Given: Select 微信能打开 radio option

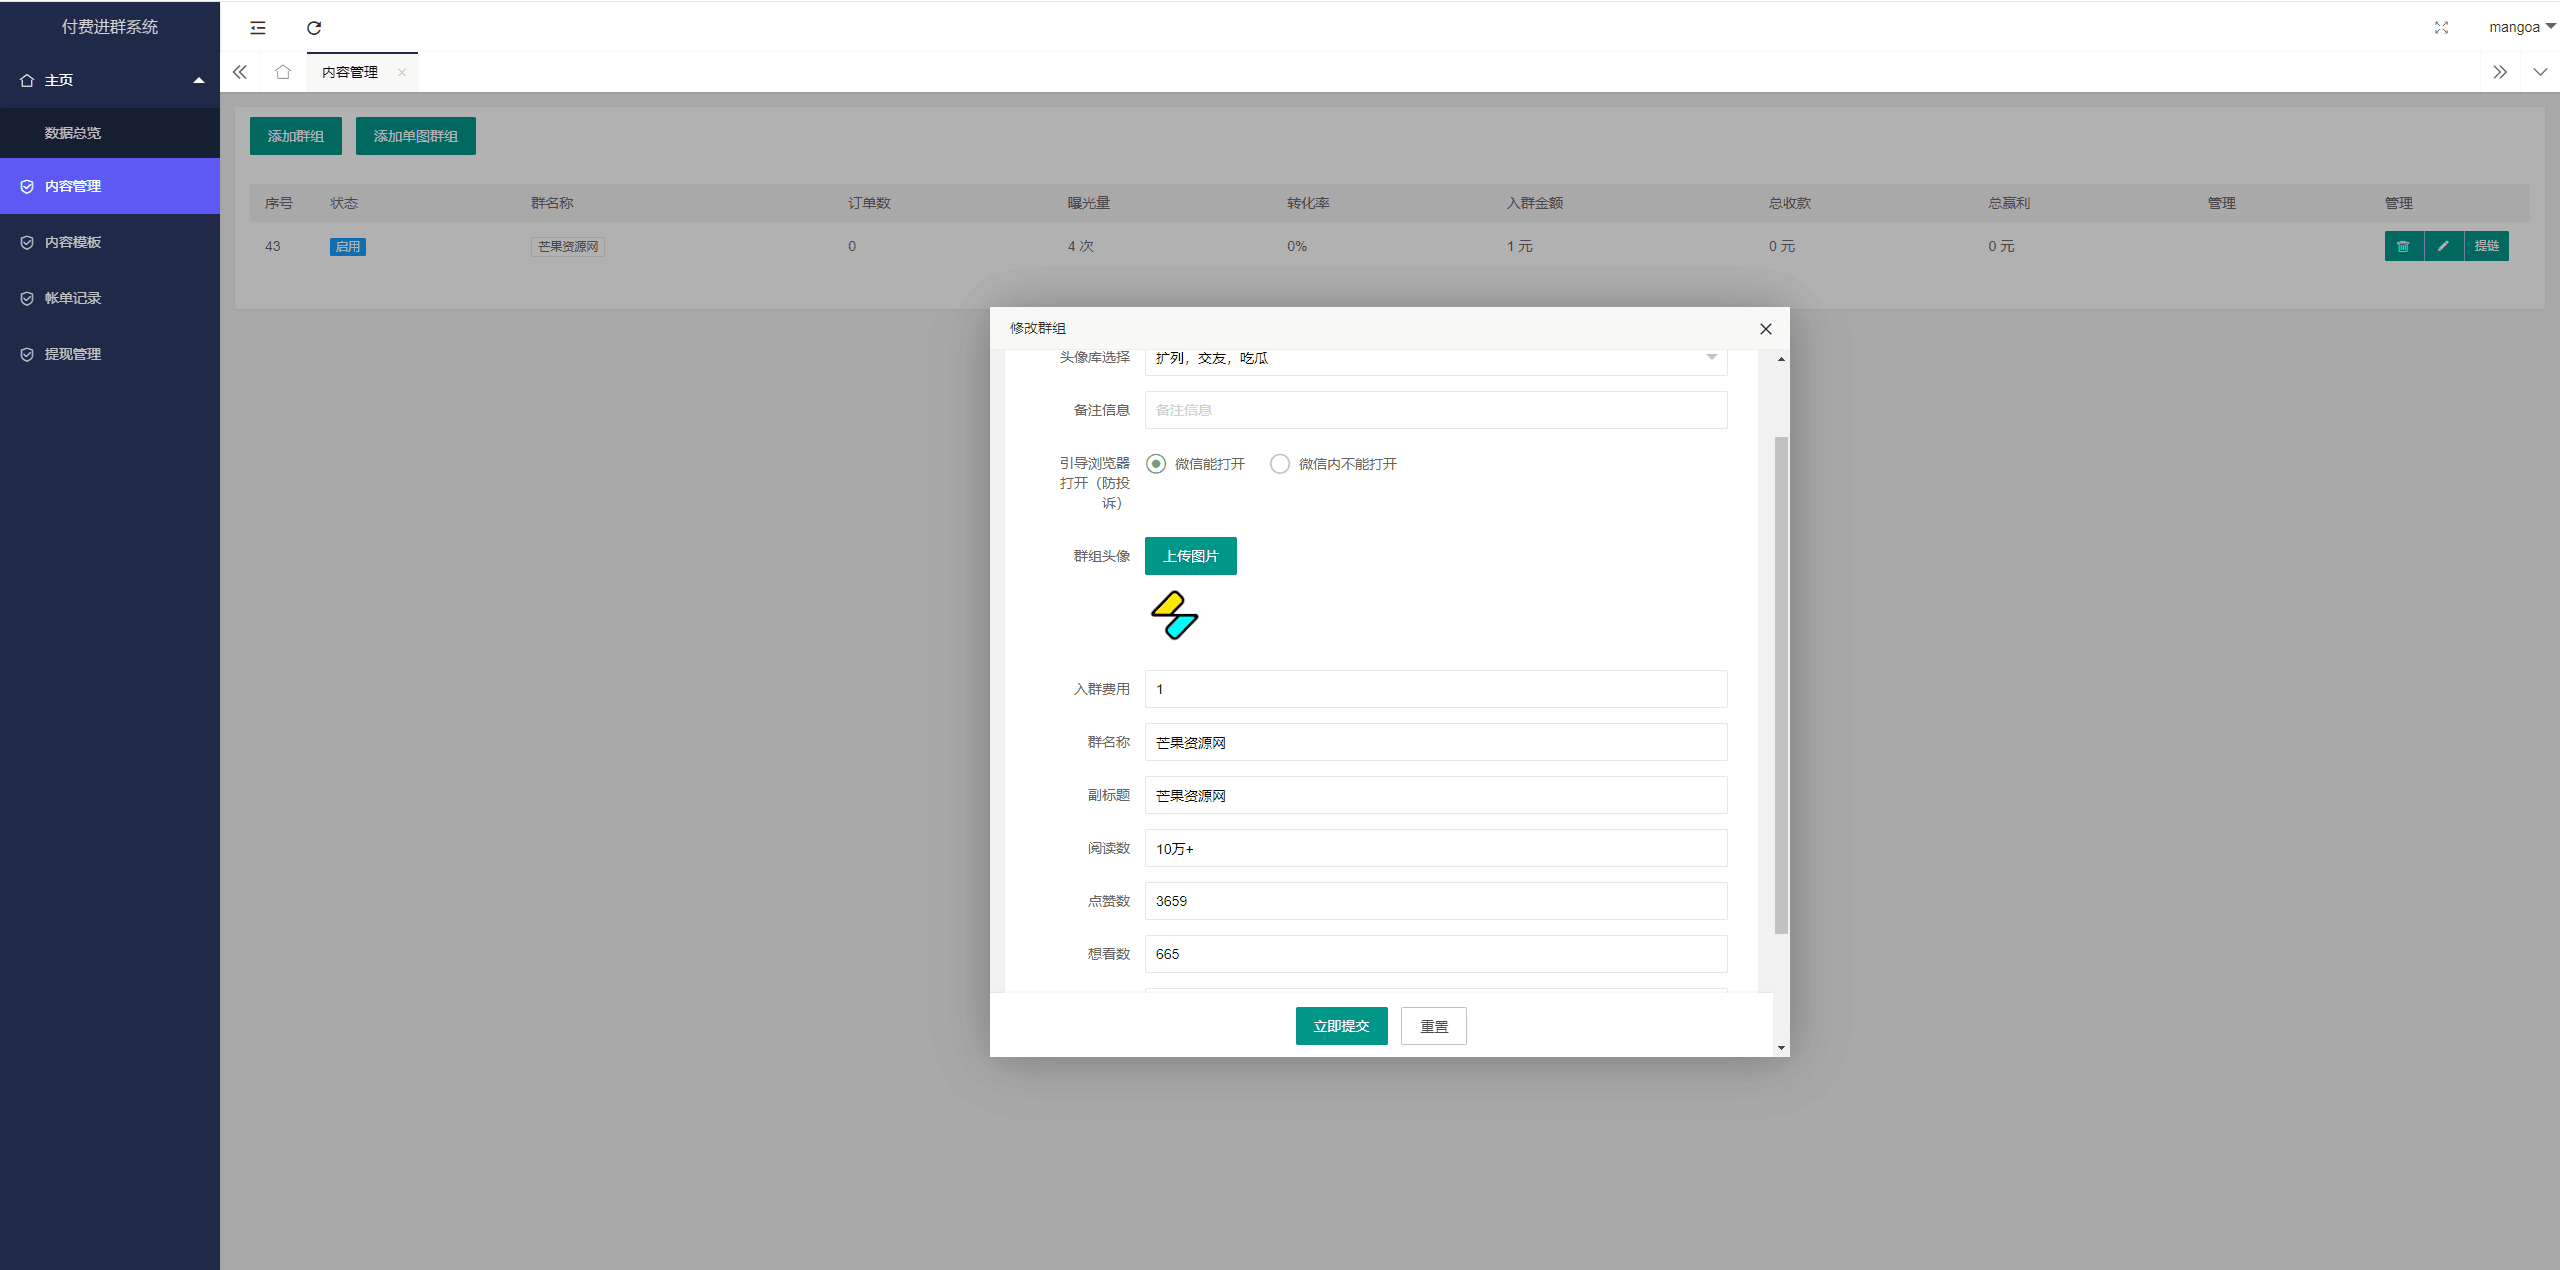Looking at the screenshot, I should 1156,464.
